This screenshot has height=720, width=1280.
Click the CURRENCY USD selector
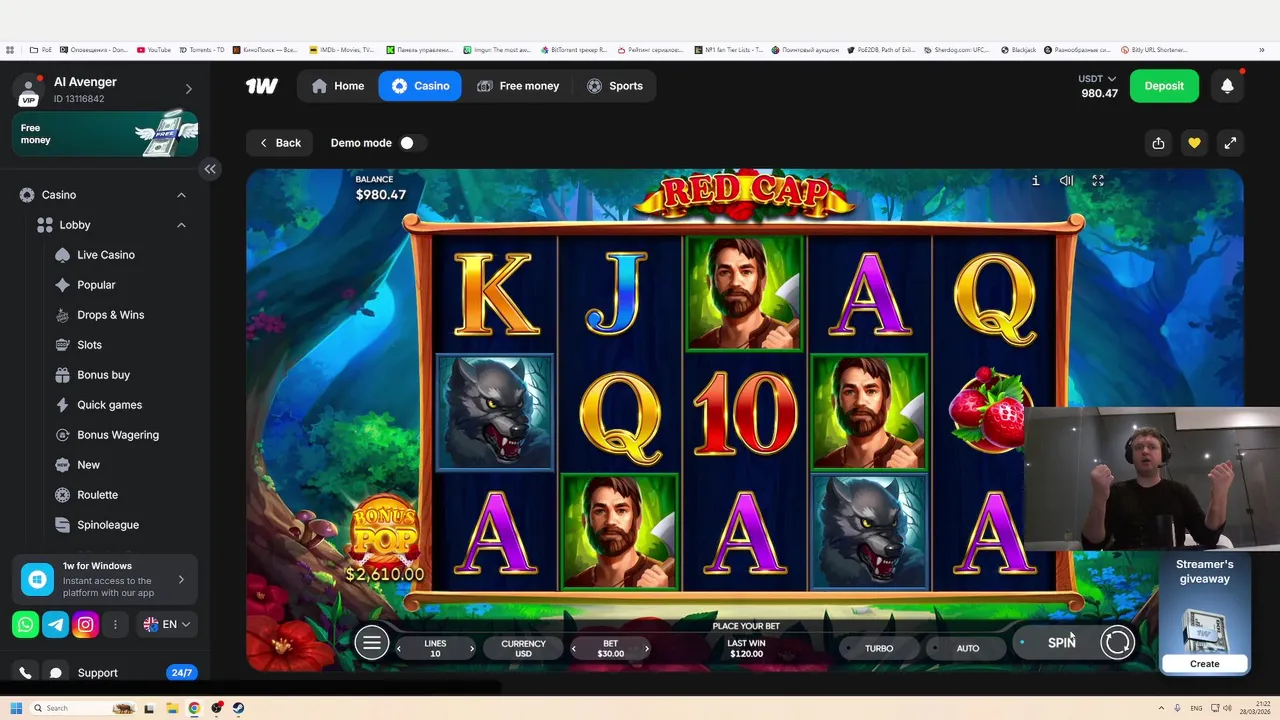coord(523,649)
